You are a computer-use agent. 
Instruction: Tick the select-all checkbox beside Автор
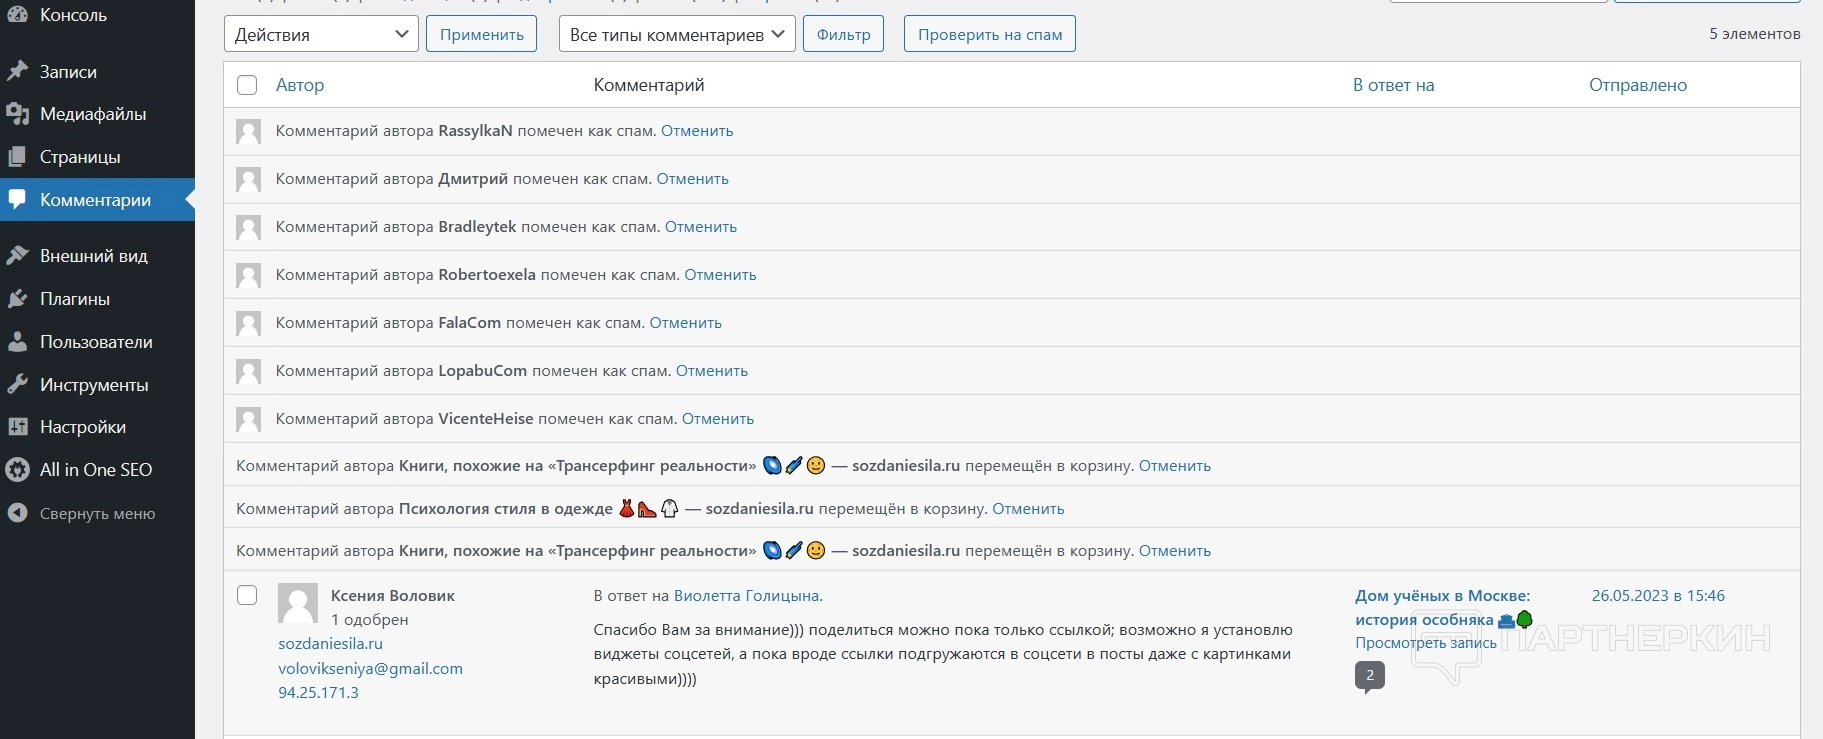pos(247,85)
